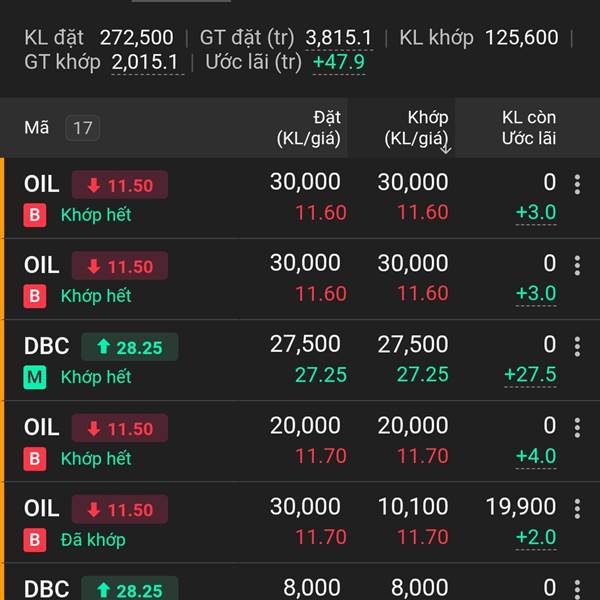This screenshot has height=600, width=600.
Task: Tap the red B badge beside Đã khớp
Action: 35,540
